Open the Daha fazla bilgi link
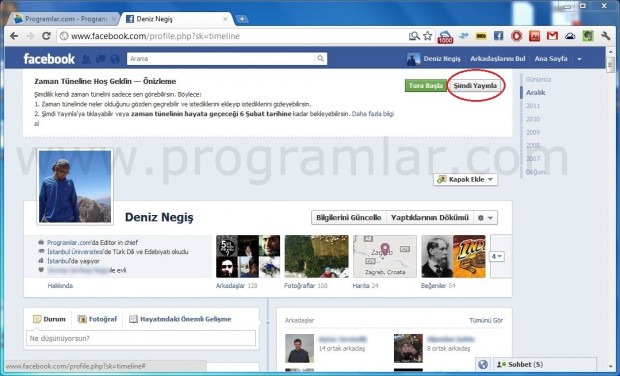The height and width of the screenshot is (376, 620). [x=372, y=114]
